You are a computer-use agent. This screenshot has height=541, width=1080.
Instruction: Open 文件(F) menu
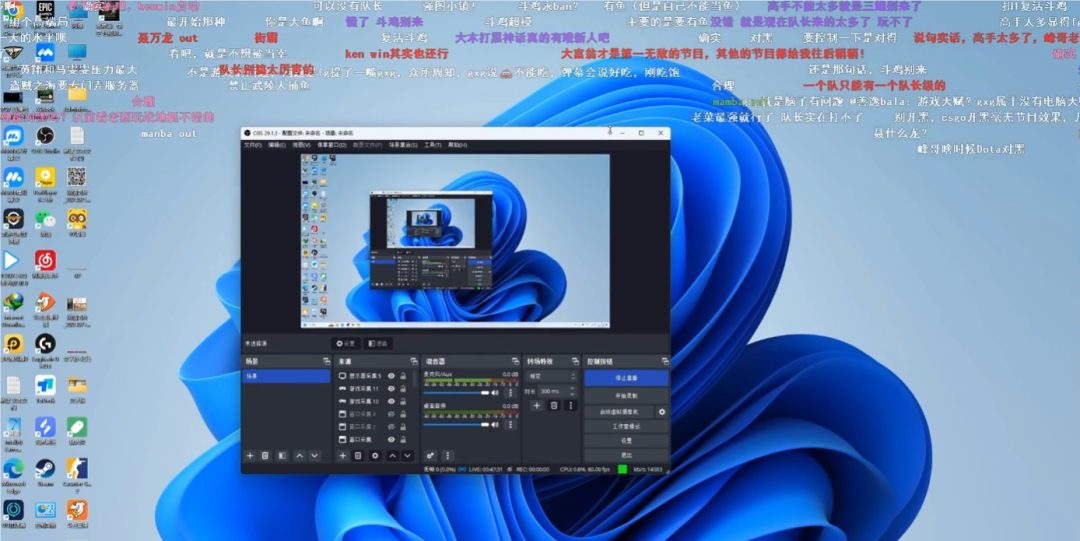[x=253, y=145]
